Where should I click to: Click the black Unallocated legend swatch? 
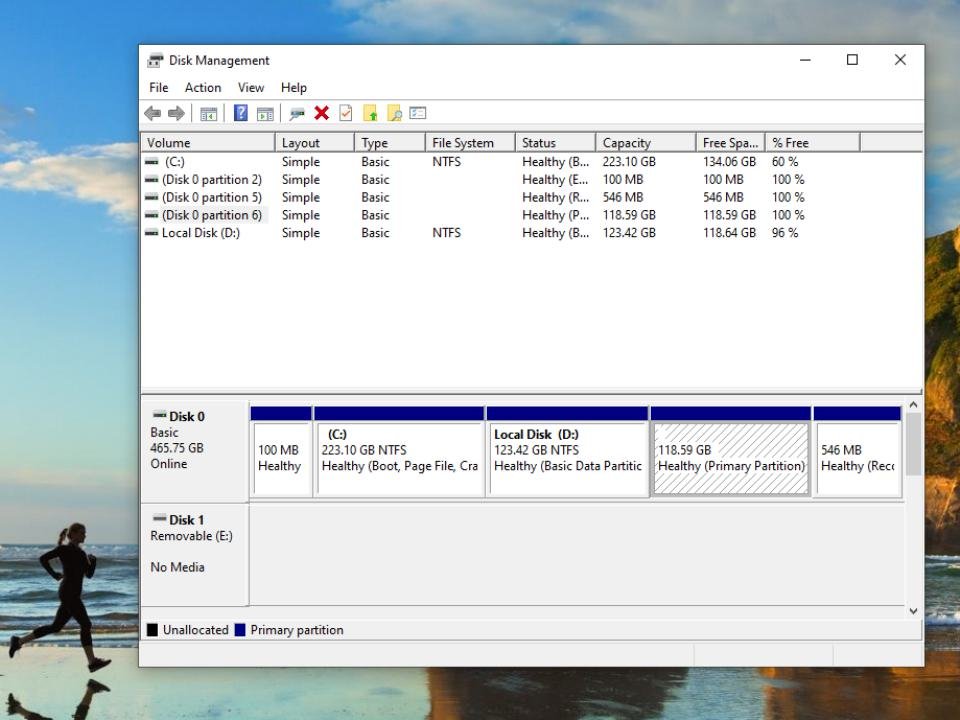pos(152,630)
